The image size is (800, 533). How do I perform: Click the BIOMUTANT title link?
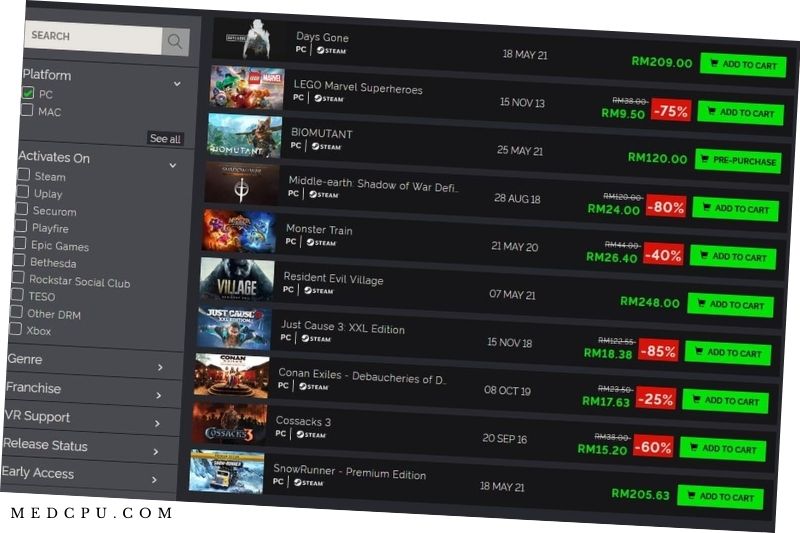[x=321, y=133]
